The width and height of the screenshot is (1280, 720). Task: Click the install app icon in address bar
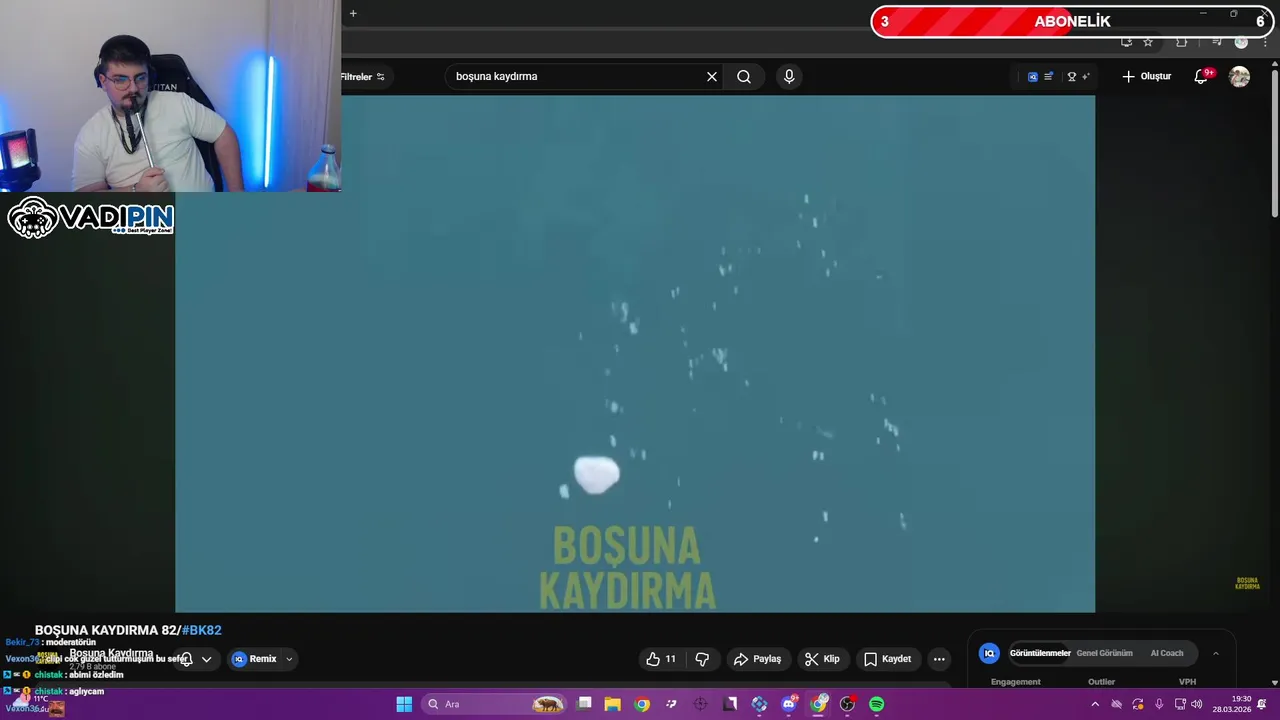1126,42
